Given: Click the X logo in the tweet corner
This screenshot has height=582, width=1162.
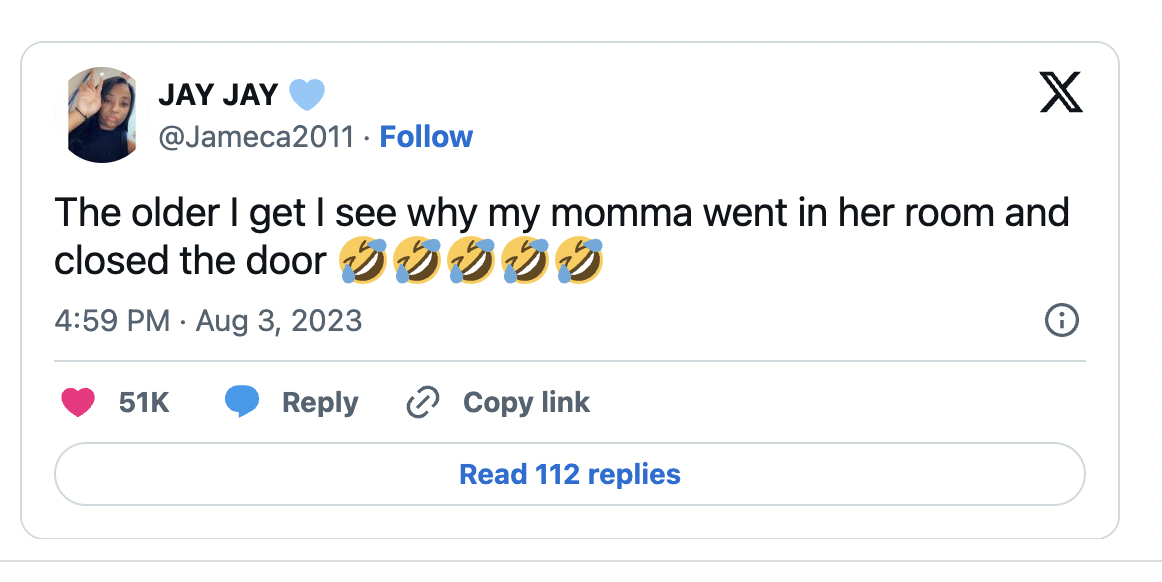Looking at the screenshot, I should click(1061, 94).
